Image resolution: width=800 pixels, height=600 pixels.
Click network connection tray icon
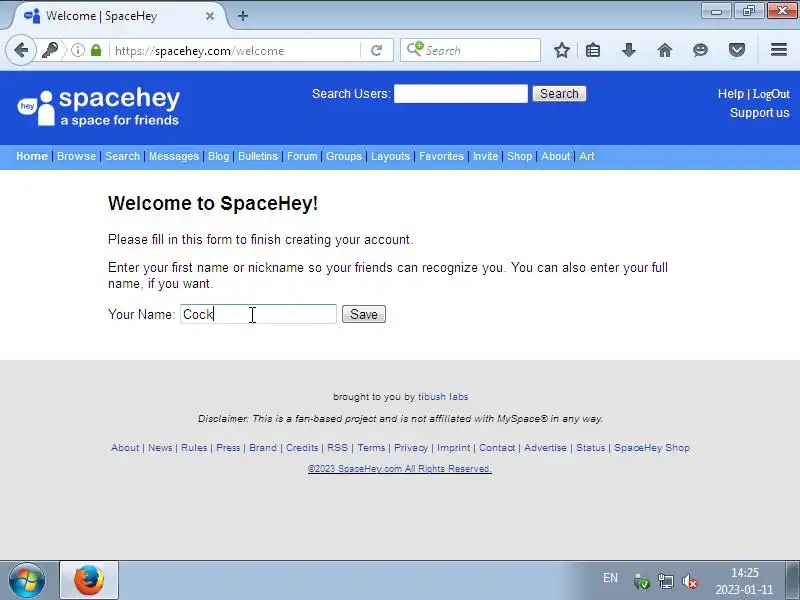(x=665, y=581)
